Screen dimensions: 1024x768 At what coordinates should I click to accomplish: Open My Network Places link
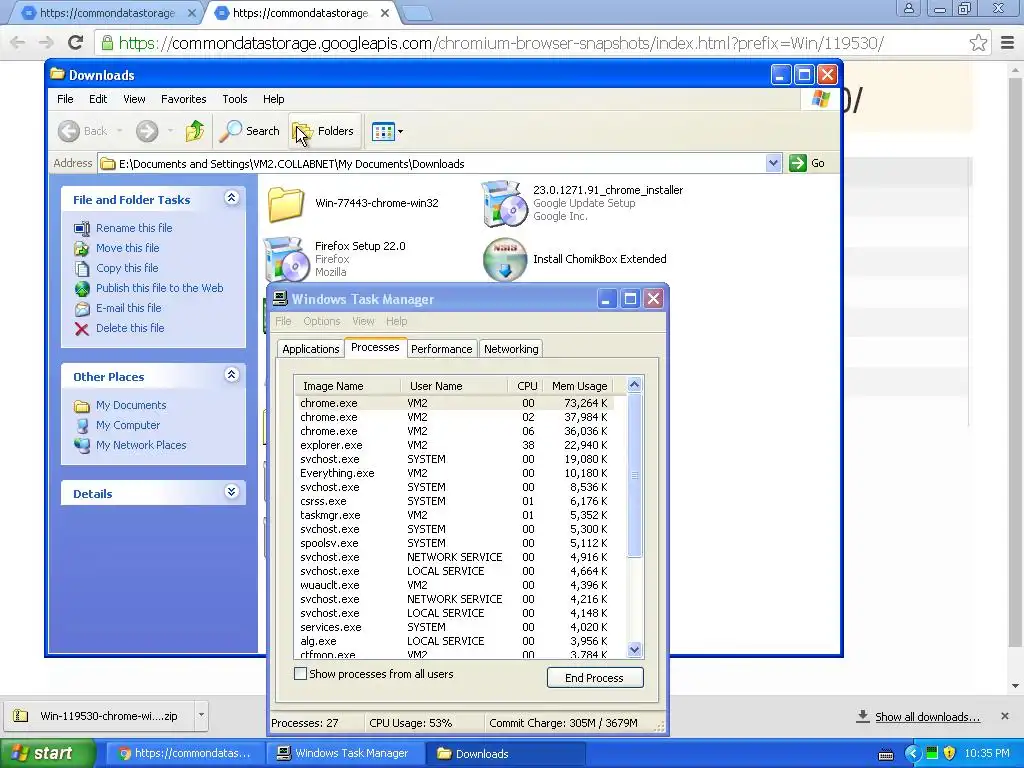(x=141, y=445)
